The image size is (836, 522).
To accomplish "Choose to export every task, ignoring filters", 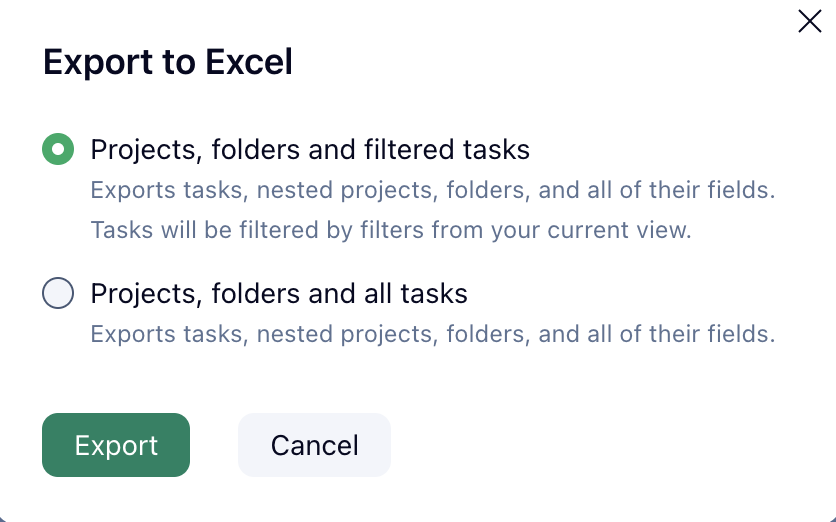I will click(x=58, y=294).
